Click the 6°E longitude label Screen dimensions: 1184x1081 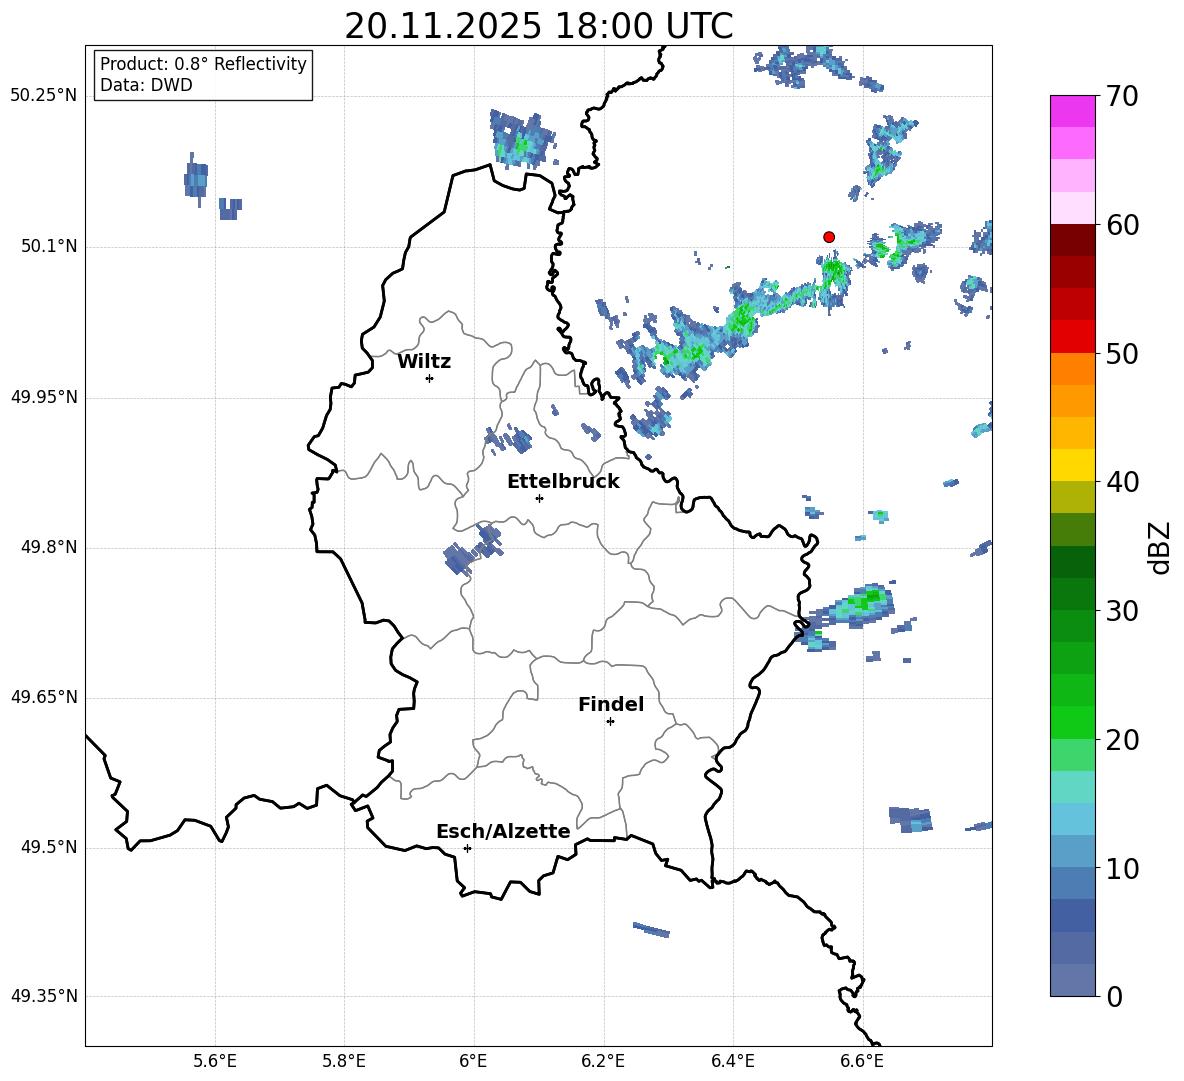473,1061
